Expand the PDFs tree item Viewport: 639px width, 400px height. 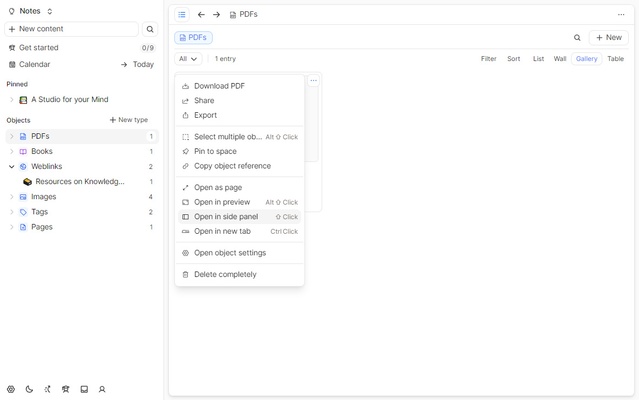11,136
